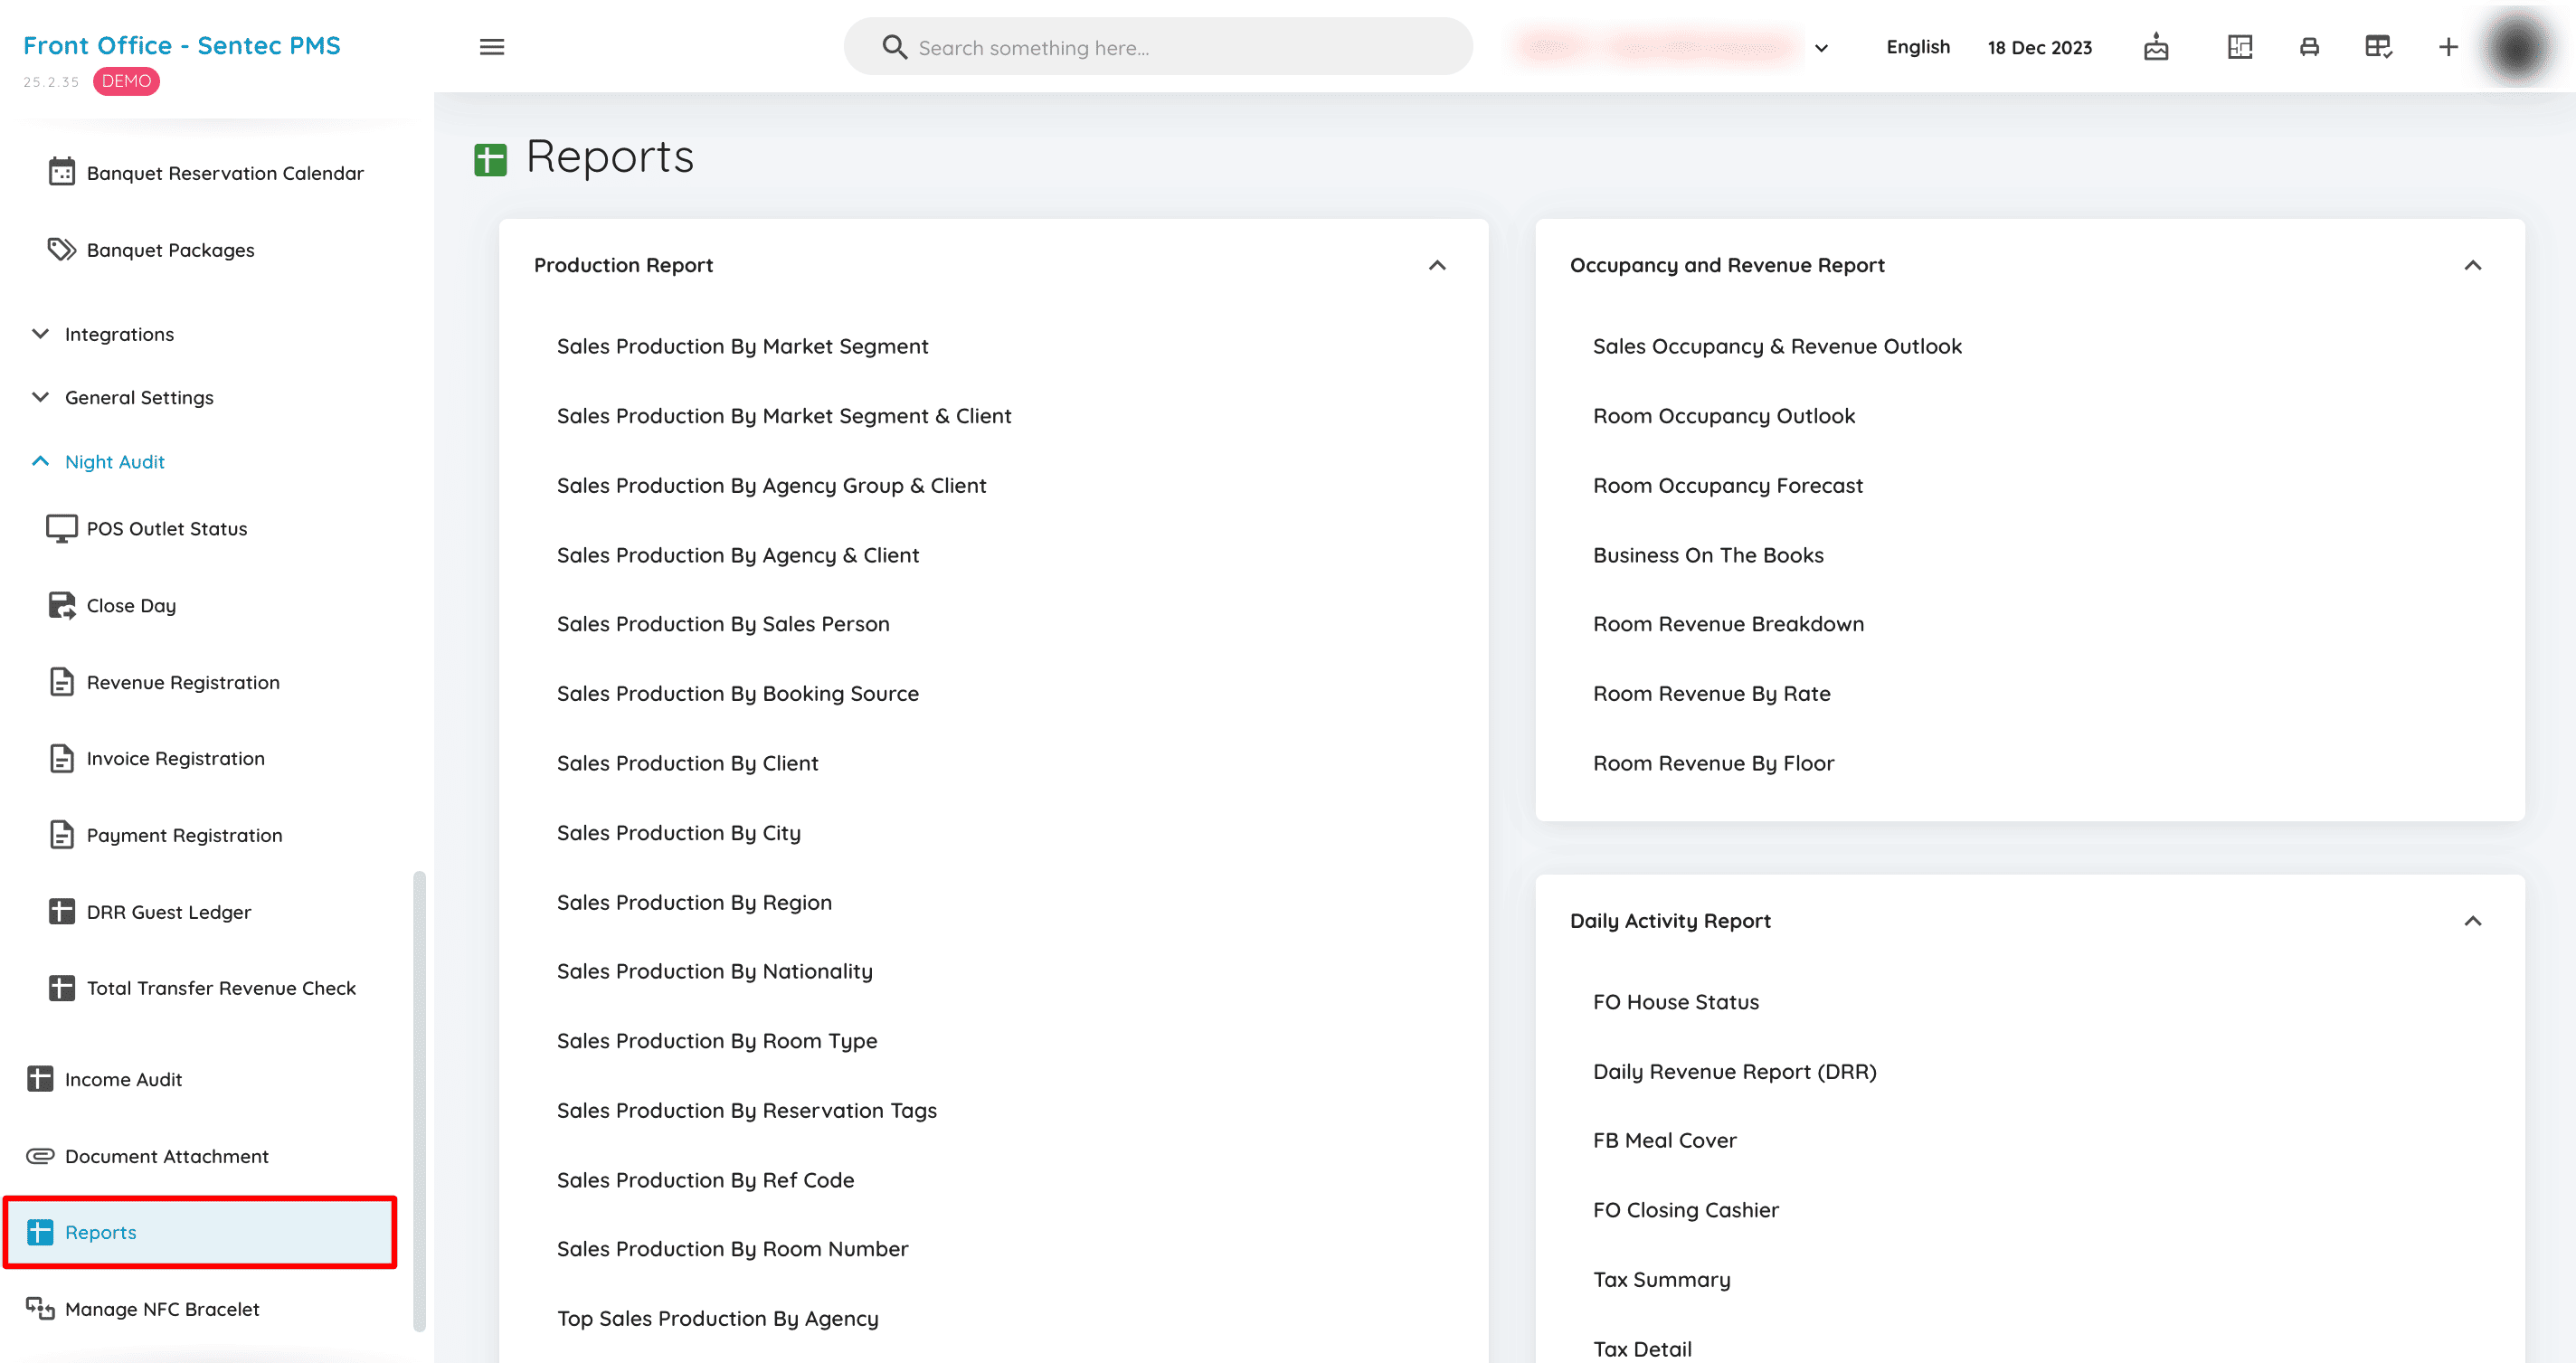Click the sidebar vertical scrollbar
This screenshot has width=2576, height=1363.
[x=419, y=1100]
